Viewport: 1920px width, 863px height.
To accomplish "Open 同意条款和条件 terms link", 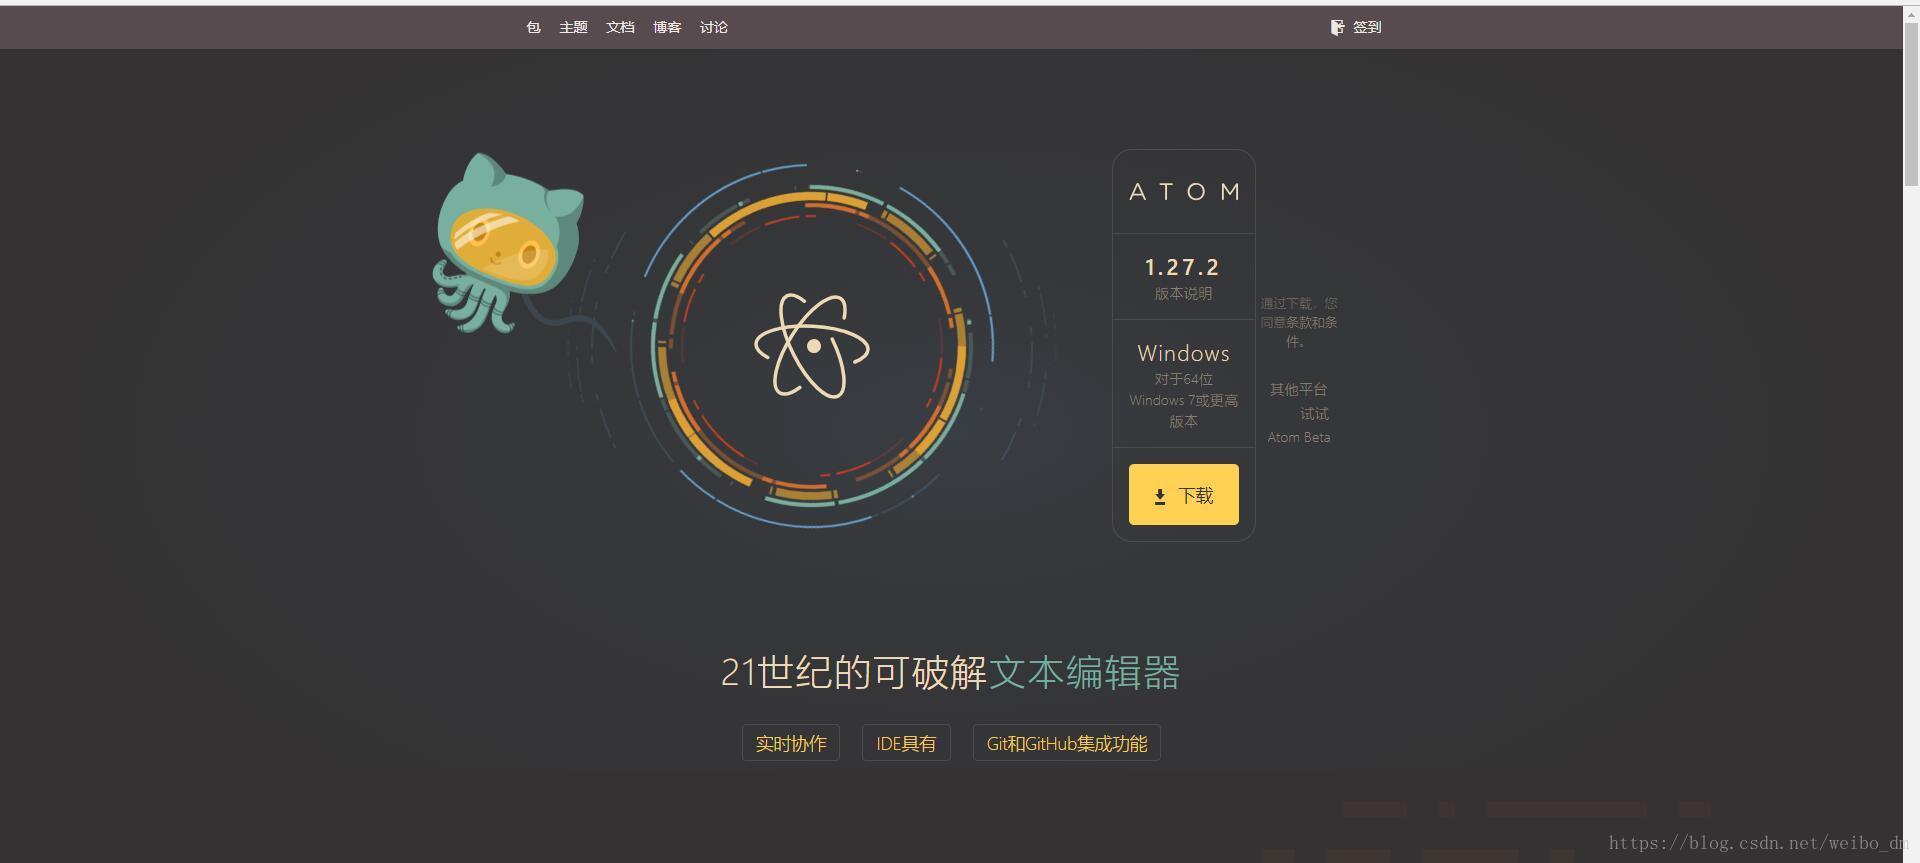I will pyautogui.click(x=1298, y=322).
